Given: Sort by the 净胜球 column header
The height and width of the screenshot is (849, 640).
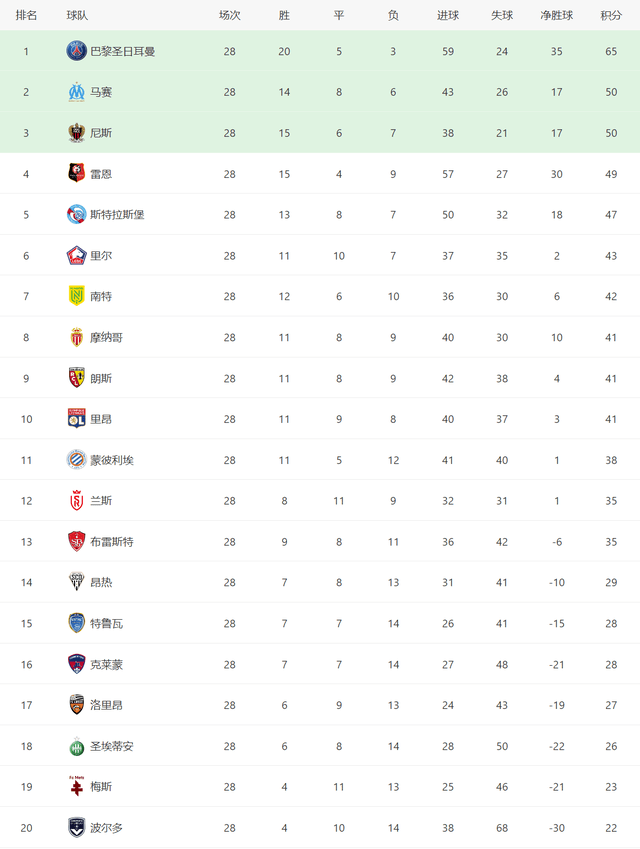Looking at the screenshot, I should 557,16.
